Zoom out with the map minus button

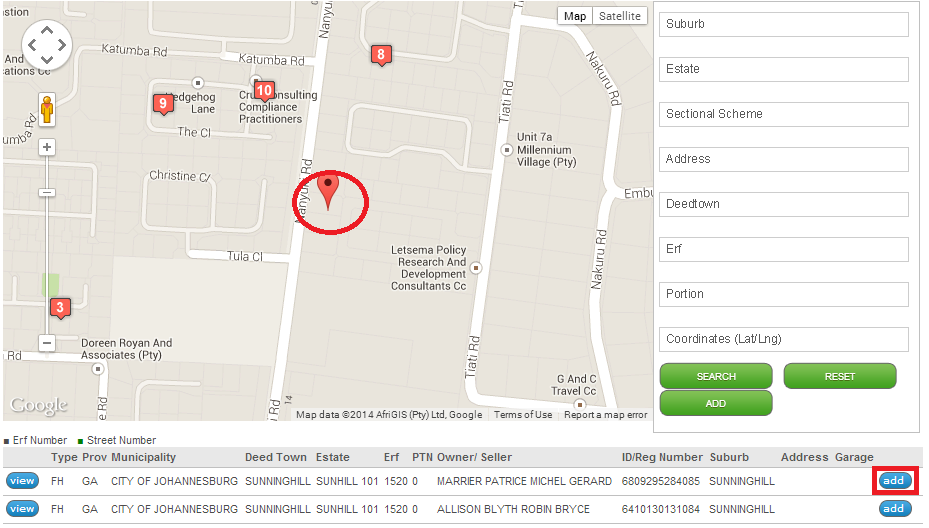[47, 343]
